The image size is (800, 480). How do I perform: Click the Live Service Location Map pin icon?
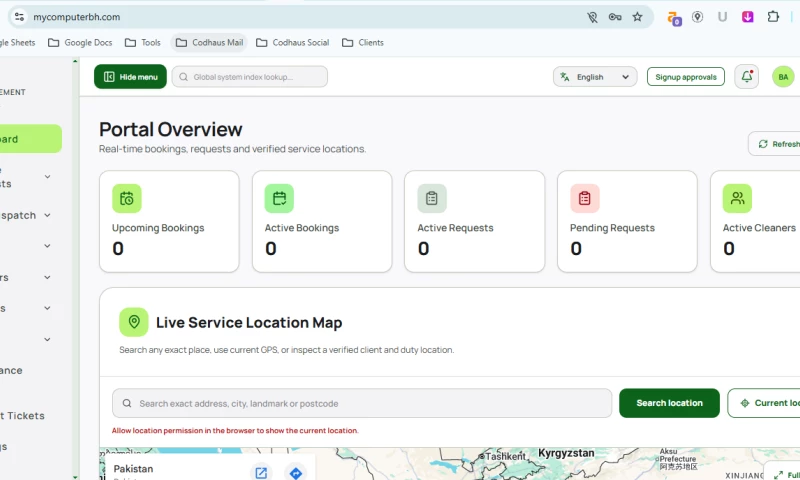tap(134, 322)
